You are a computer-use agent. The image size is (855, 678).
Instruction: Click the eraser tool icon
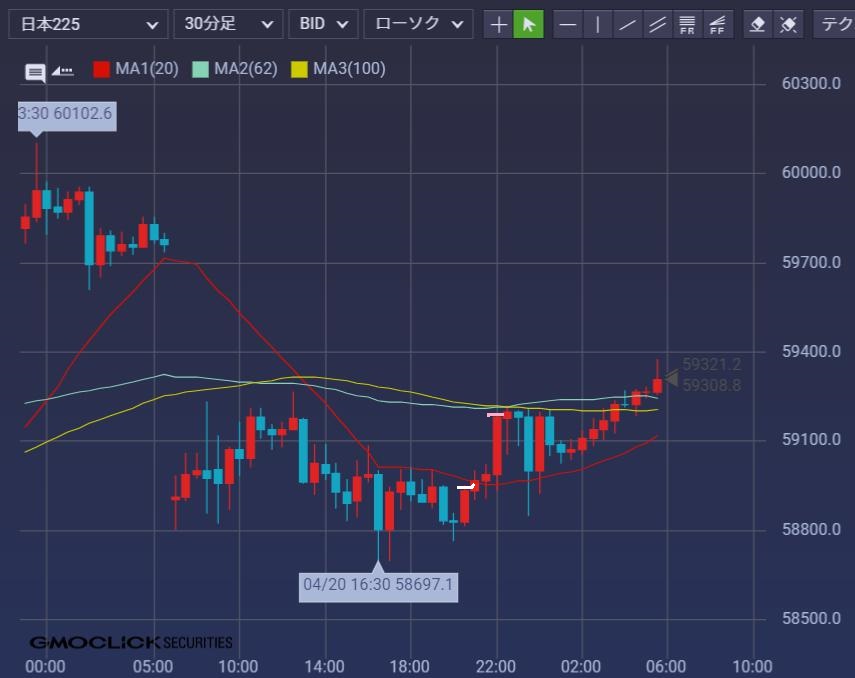pos(758,24)
